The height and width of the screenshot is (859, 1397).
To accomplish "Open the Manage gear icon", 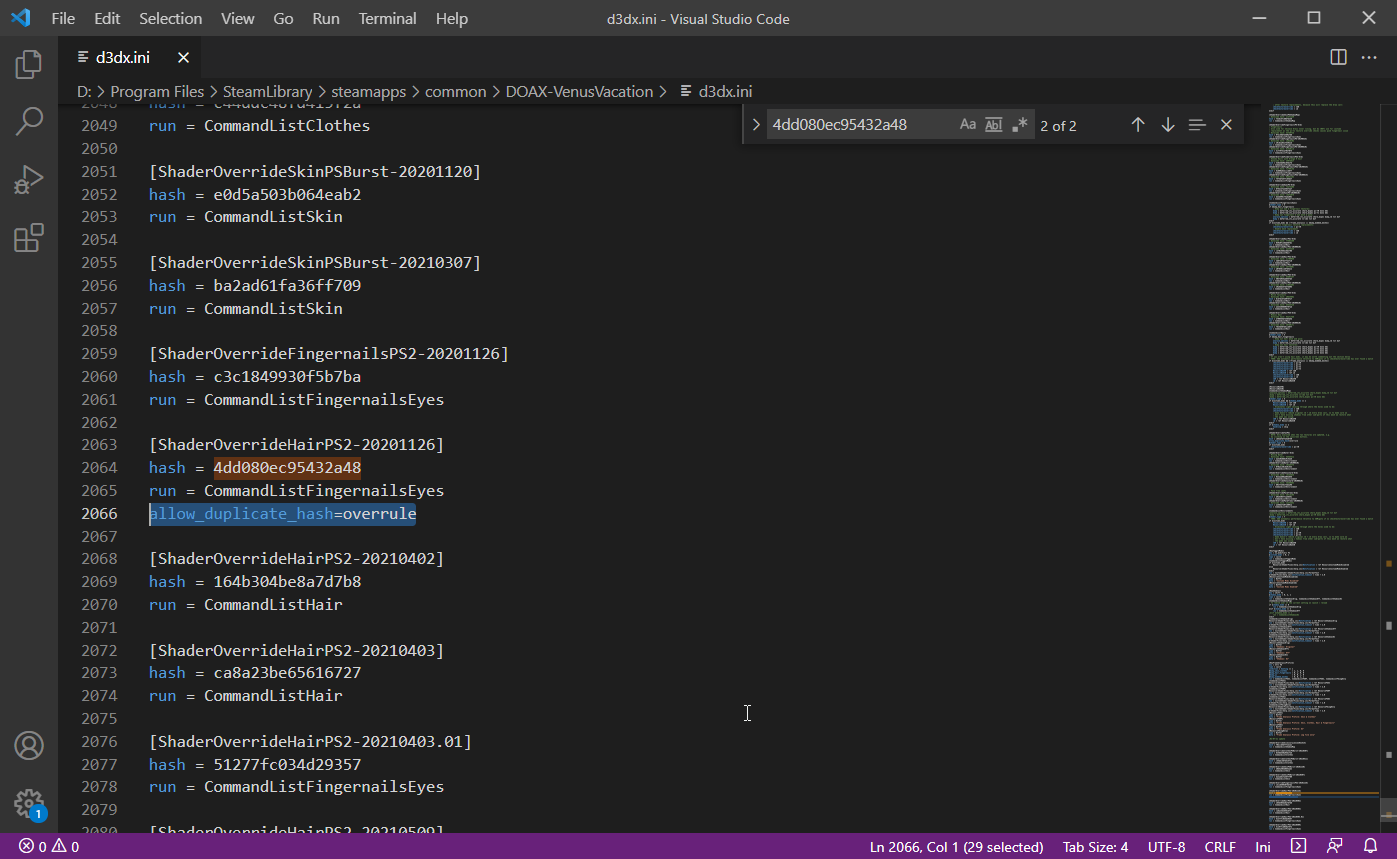I will [x=29, y=803].
